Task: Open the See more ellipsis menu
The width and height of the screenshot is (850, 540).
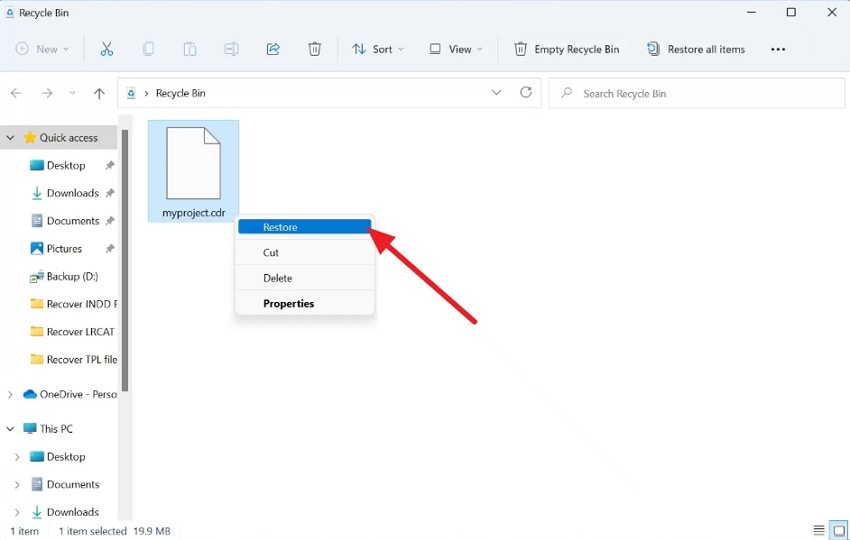Action: click(x=778, y=49)
